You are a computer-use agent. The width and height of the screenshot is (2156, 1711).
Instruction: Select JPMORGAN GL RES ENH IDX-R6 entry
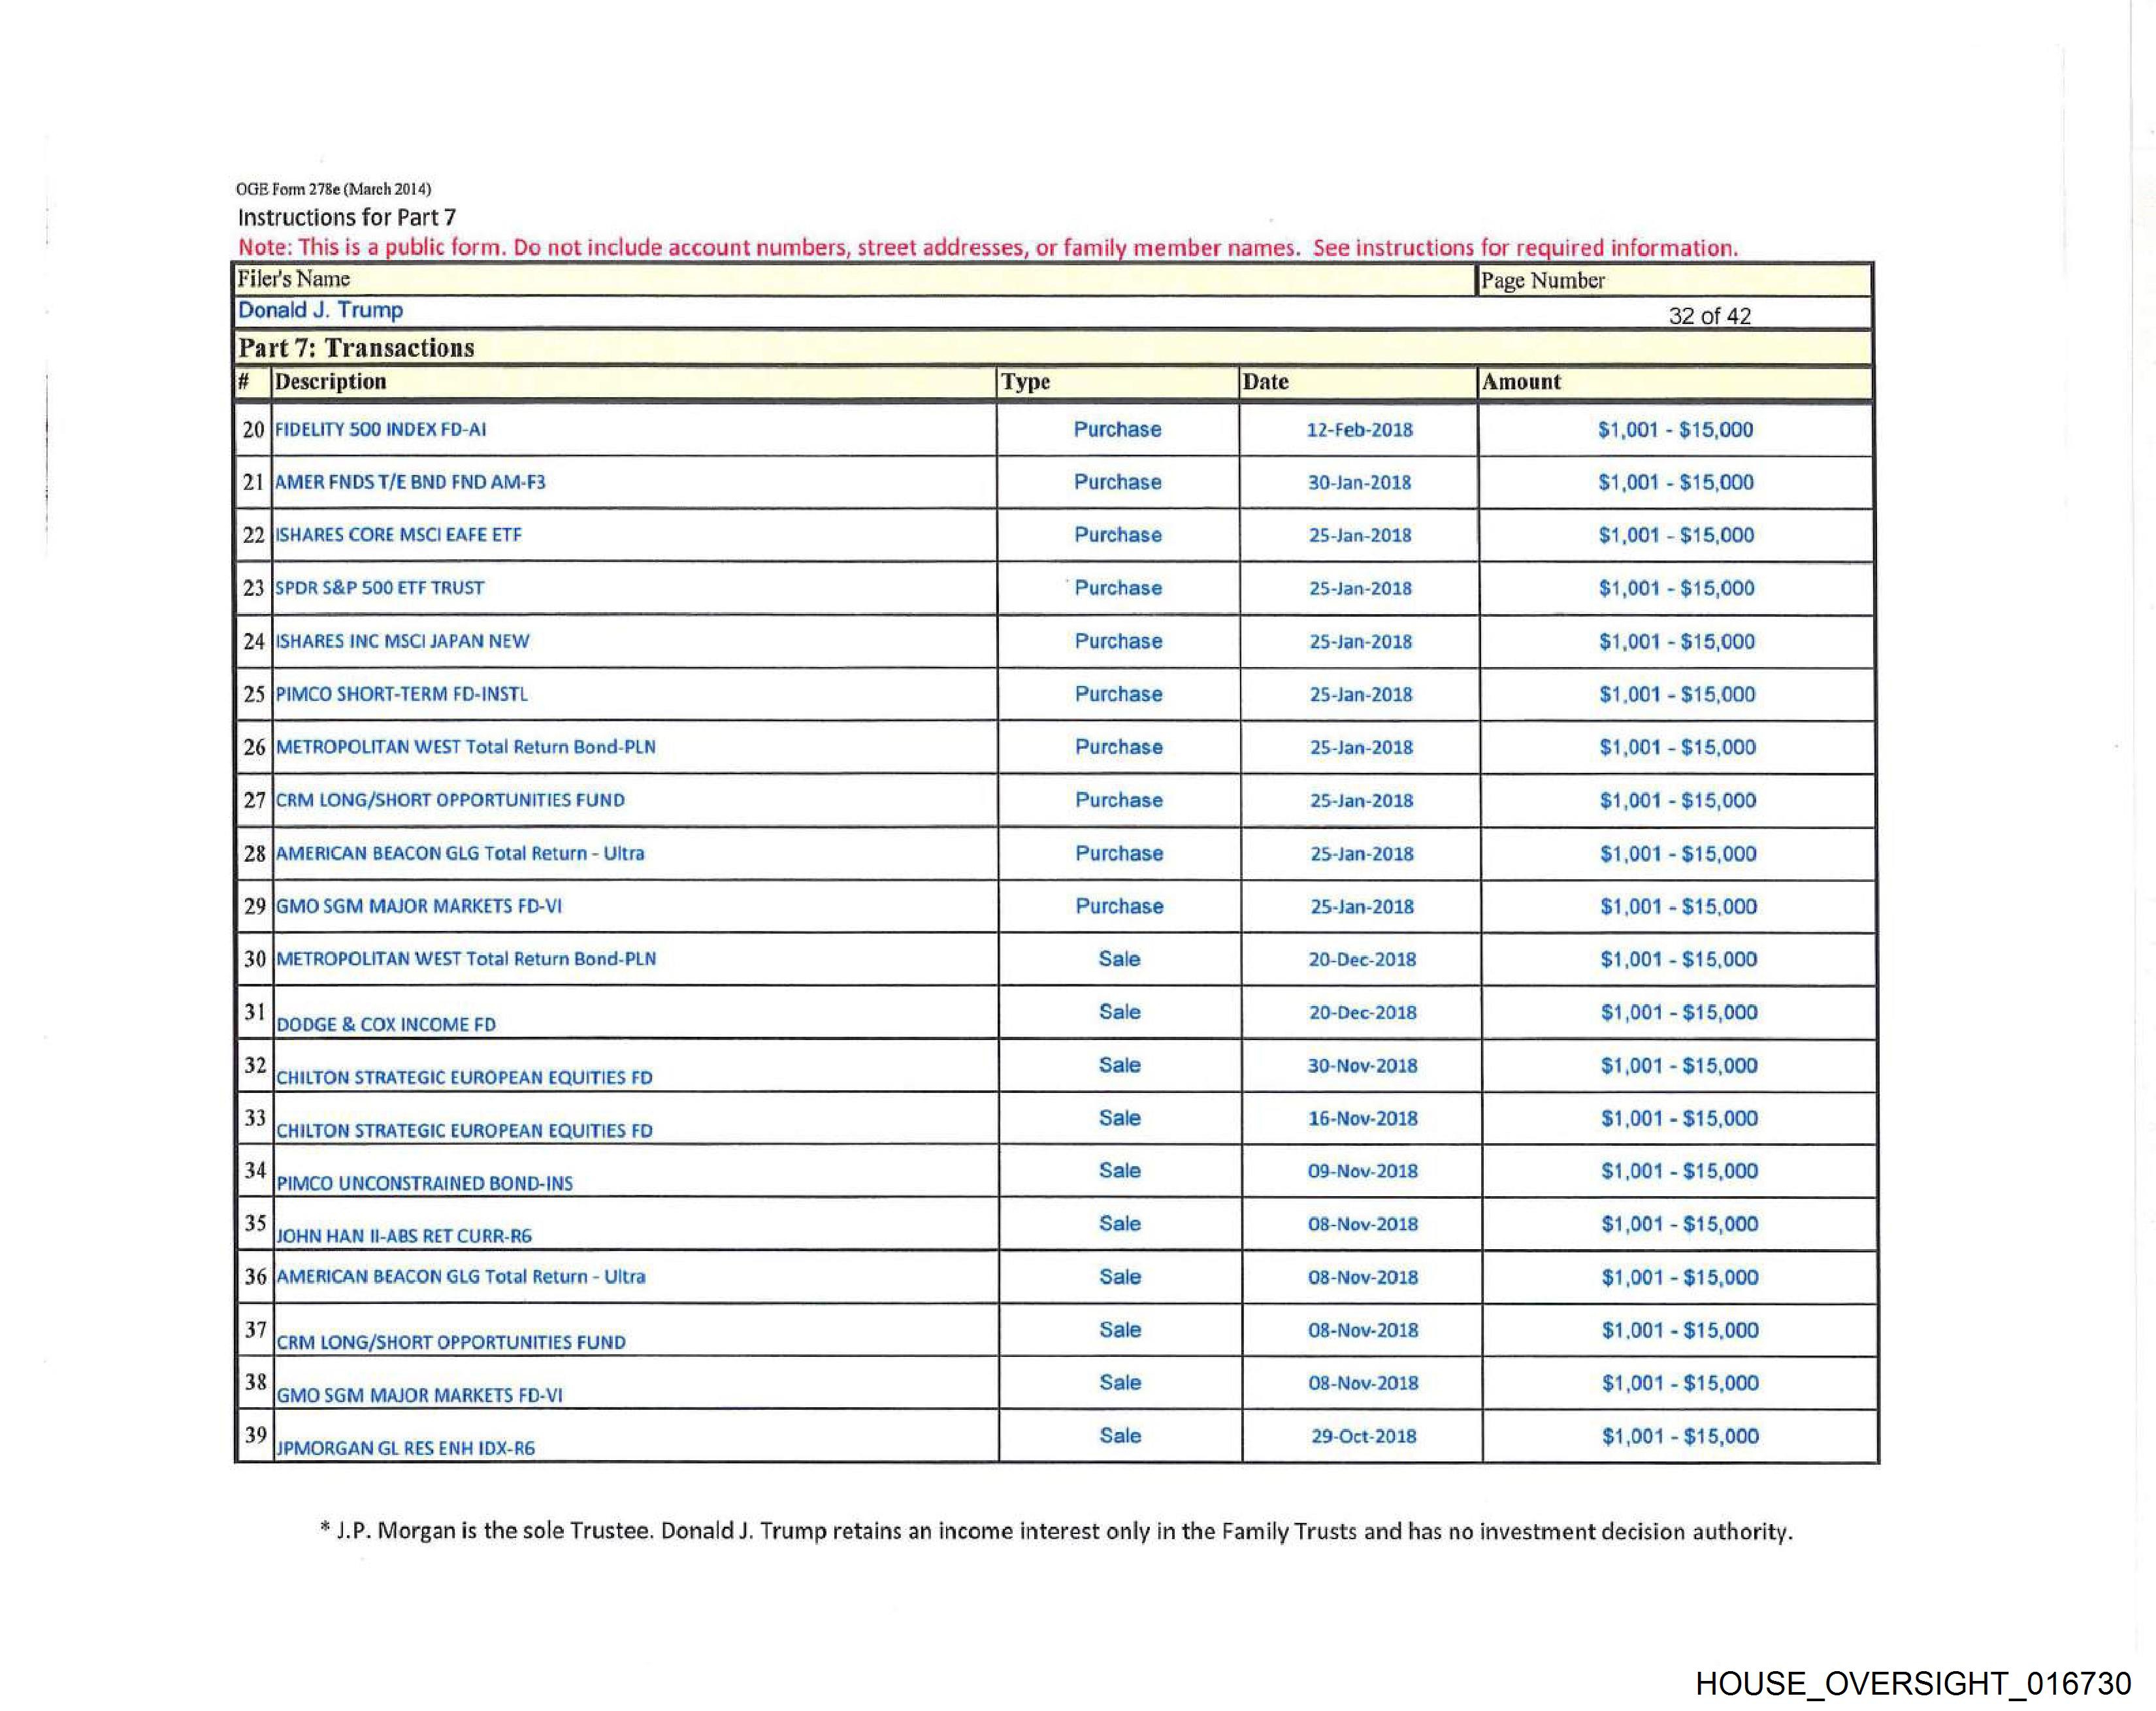point(405,1448)
